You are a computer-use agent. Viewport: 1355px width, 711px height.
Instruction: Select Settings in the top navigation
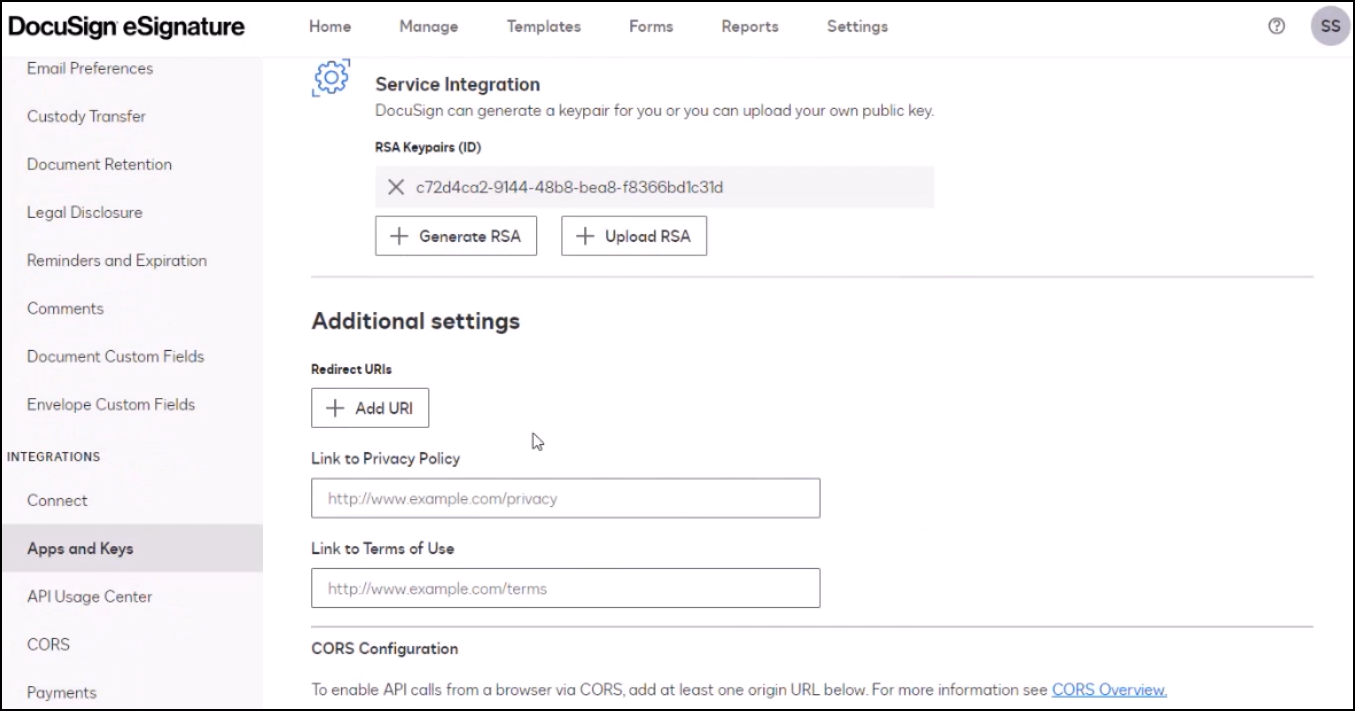(857, 27)
